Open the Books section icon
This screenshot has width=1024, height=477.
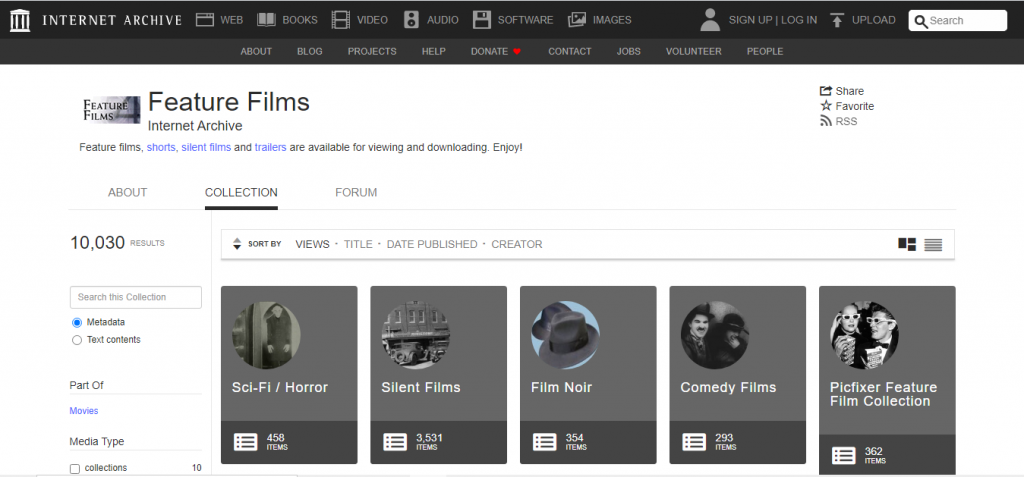[266, 20]
